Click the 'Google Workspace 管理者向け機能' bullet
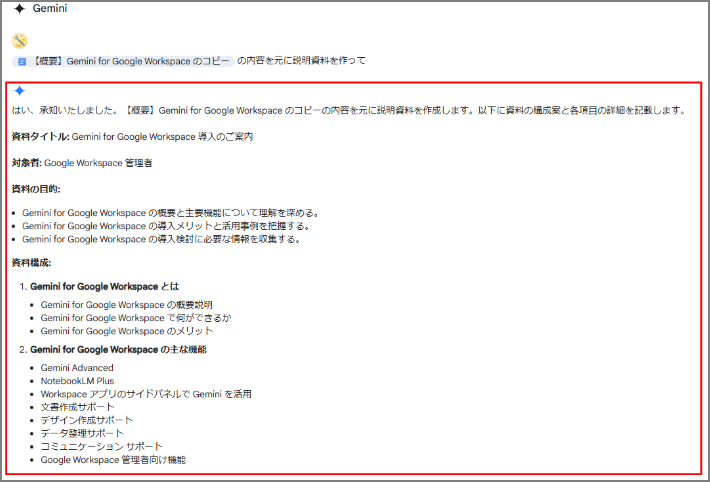This screenshot has width=710, height=482. (113, 460)
